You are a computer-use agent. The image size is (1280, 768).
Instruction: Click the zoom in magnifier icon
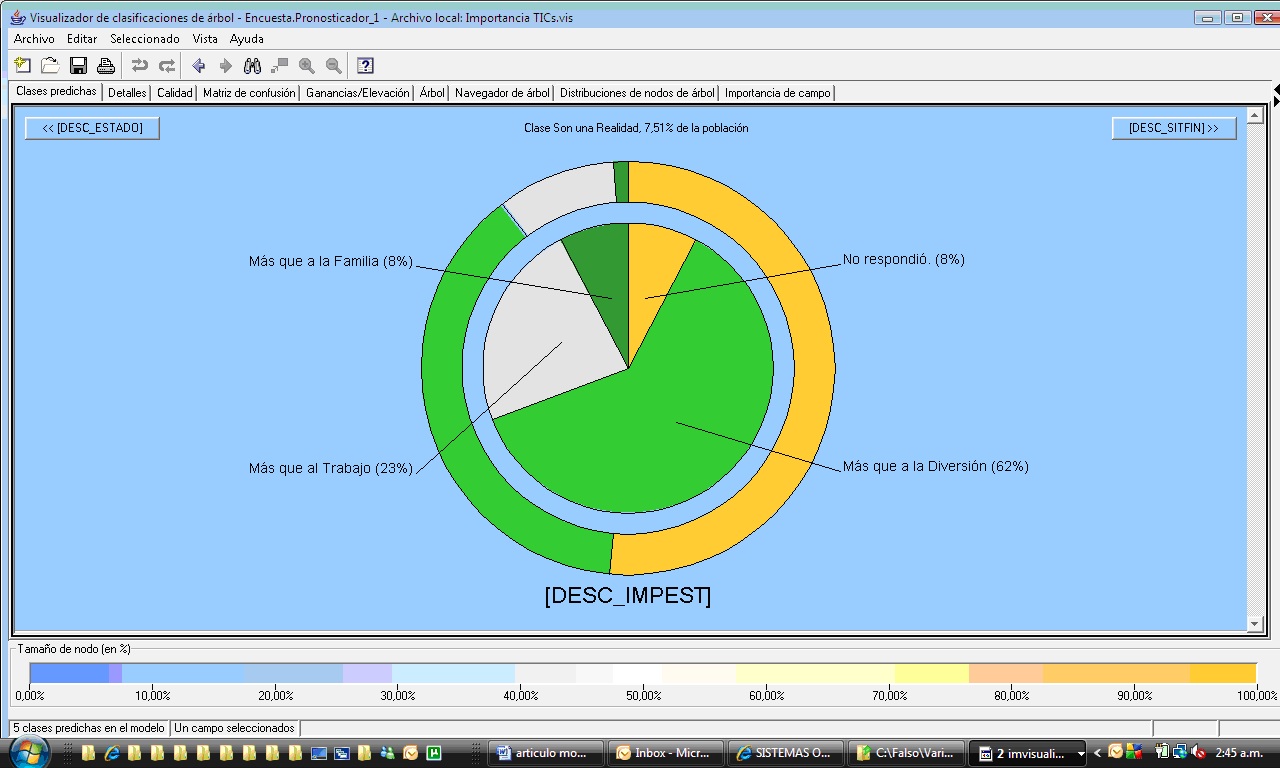pos(306,66)
